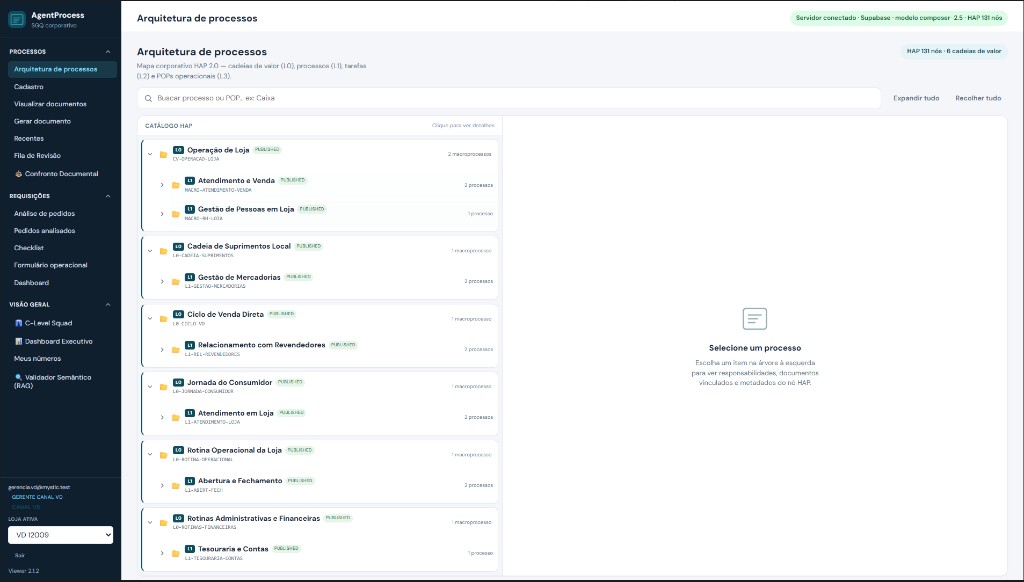Click the L1 badge on Tesouraria e Contas
The width and height of the screenshot is (1024, 582).
click(190, 549)
